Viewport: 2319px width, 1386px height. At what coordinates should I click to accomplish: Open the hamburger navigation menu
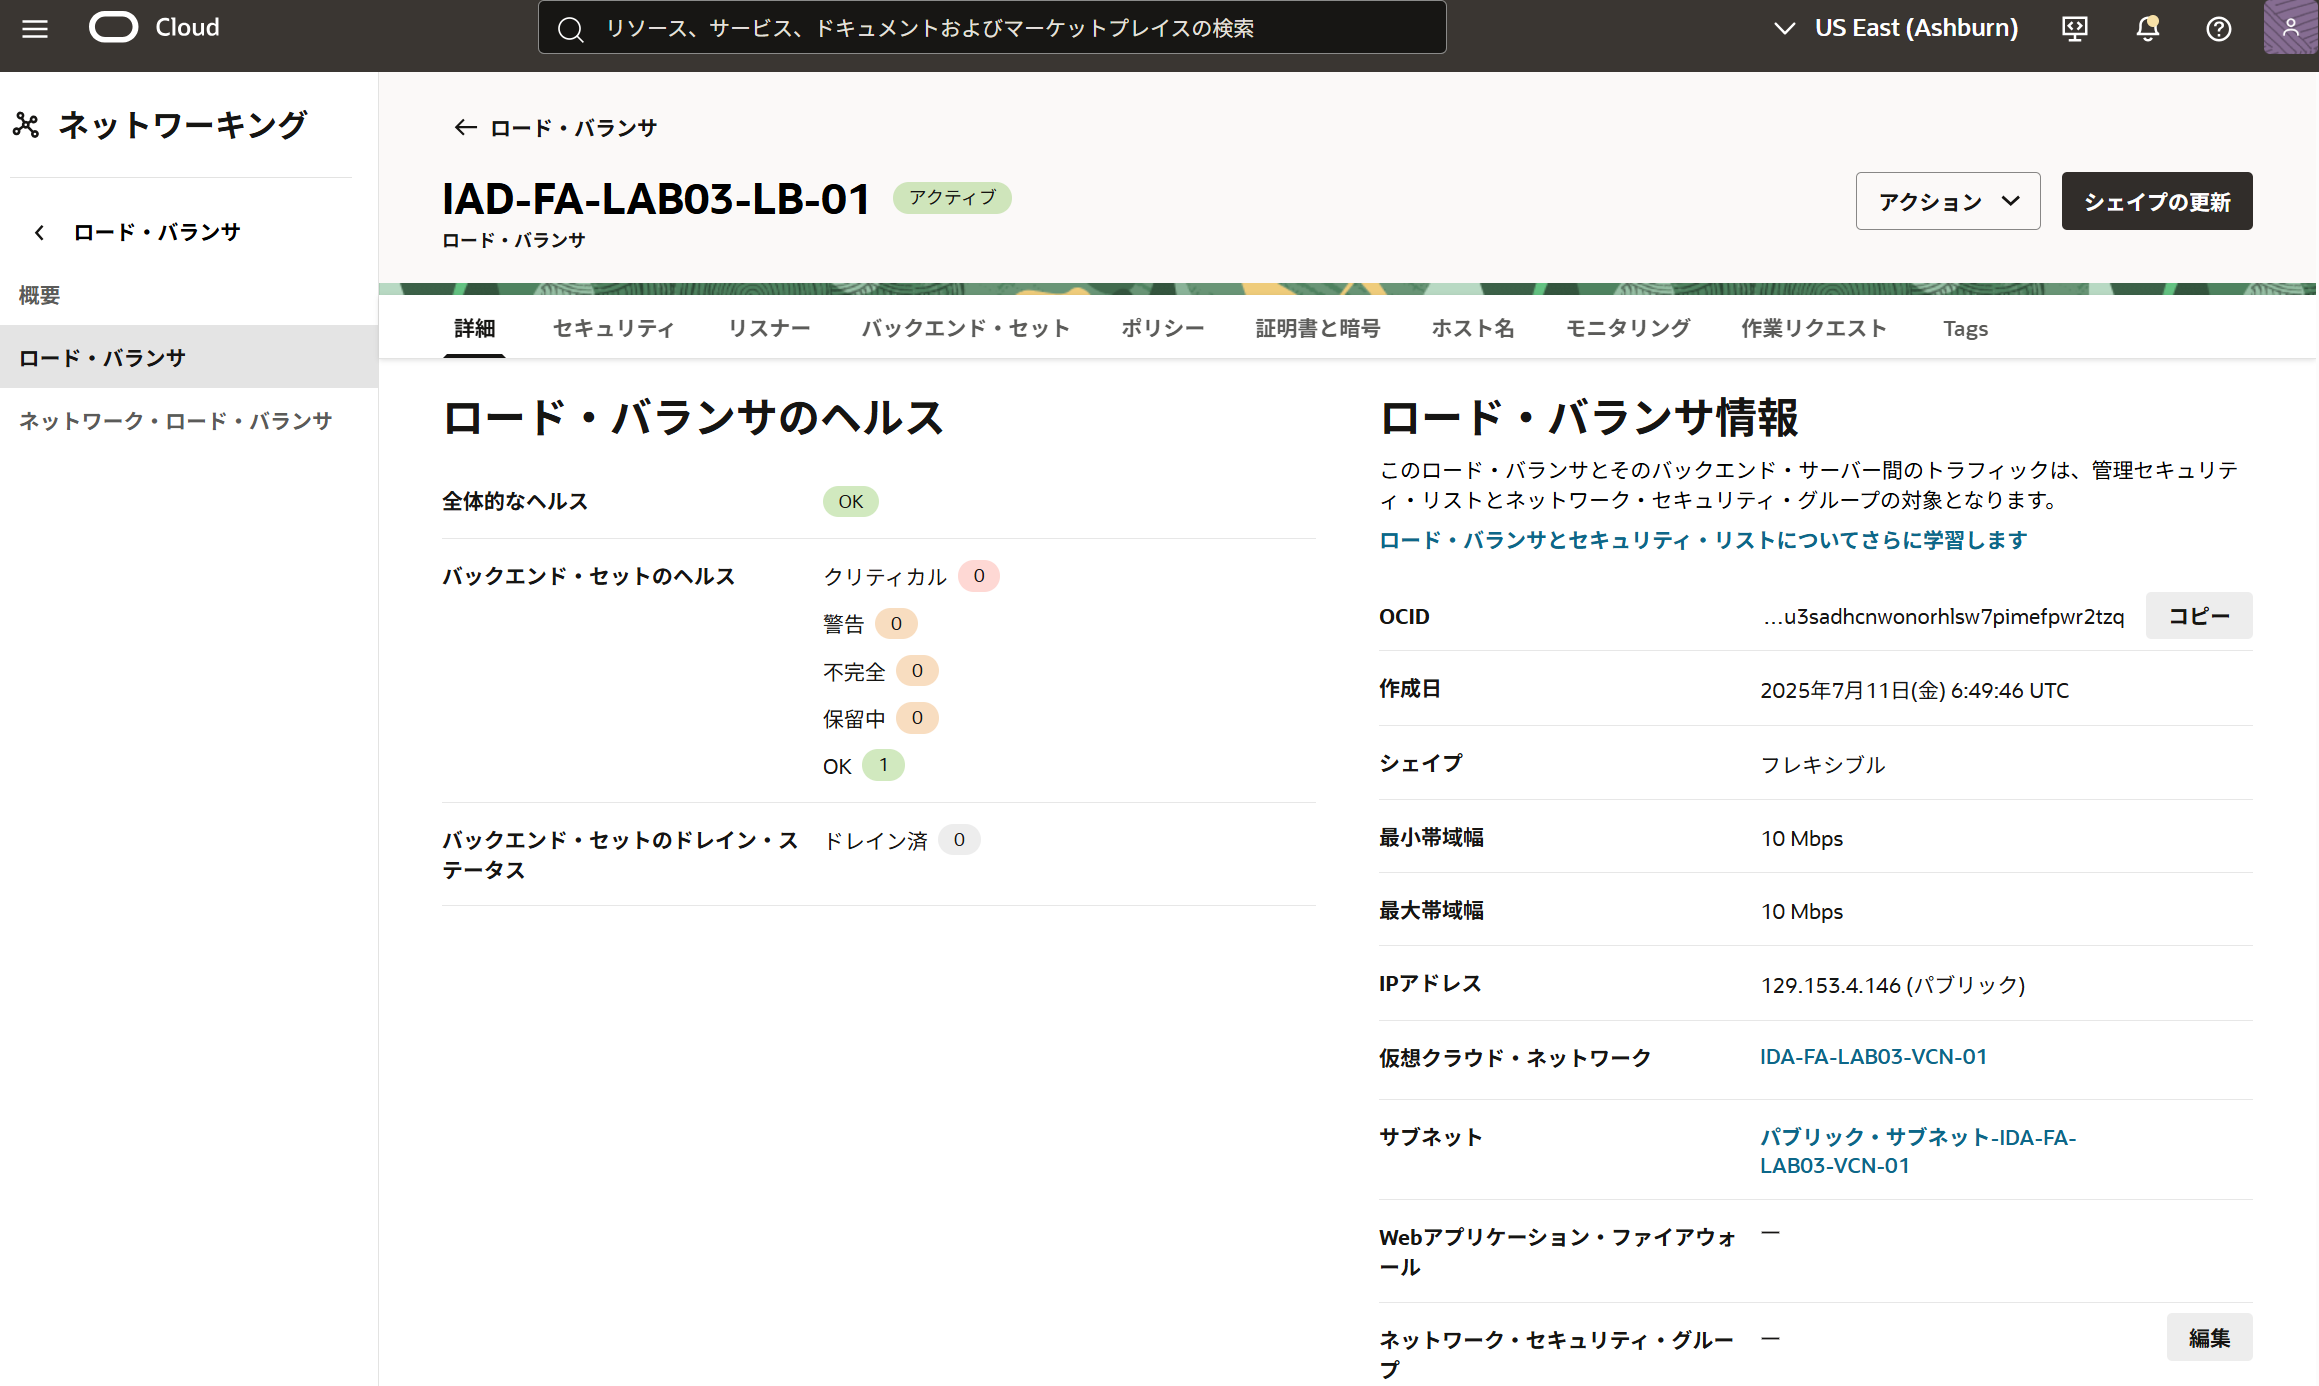35,28
